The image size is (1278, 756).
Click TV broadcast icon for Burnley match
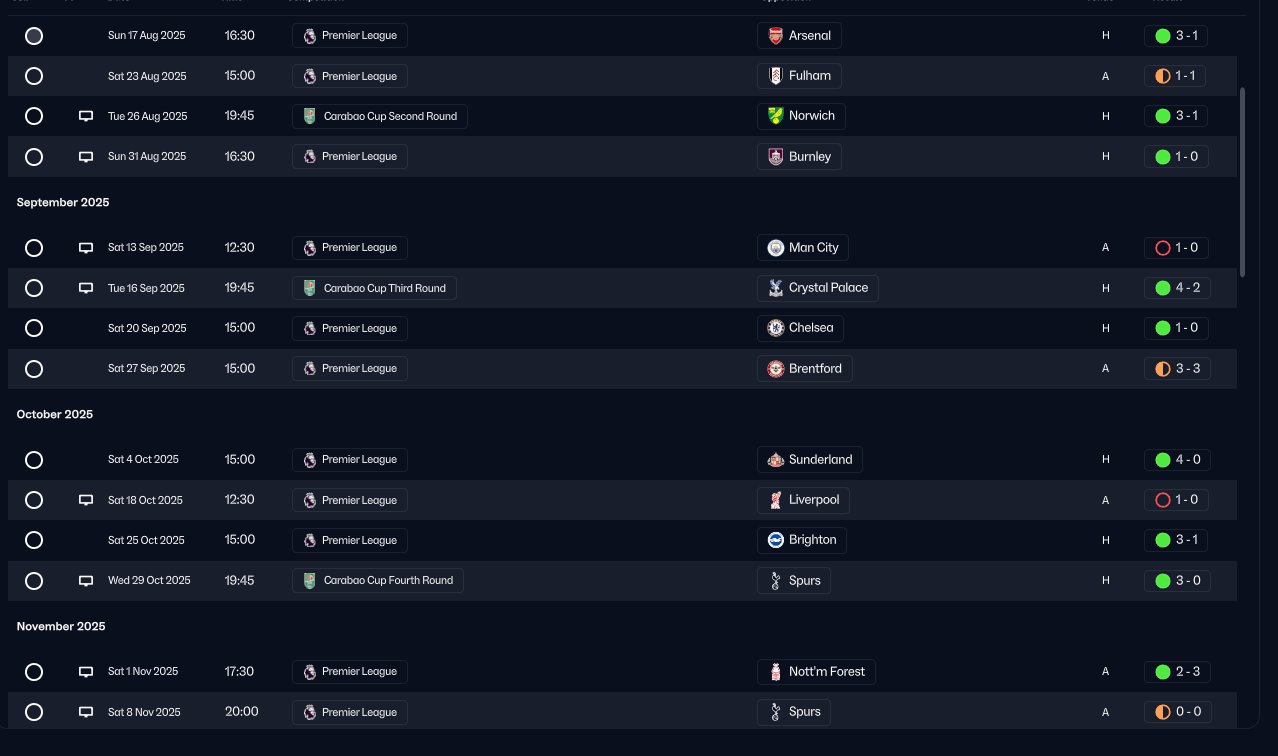pos(86,157)
